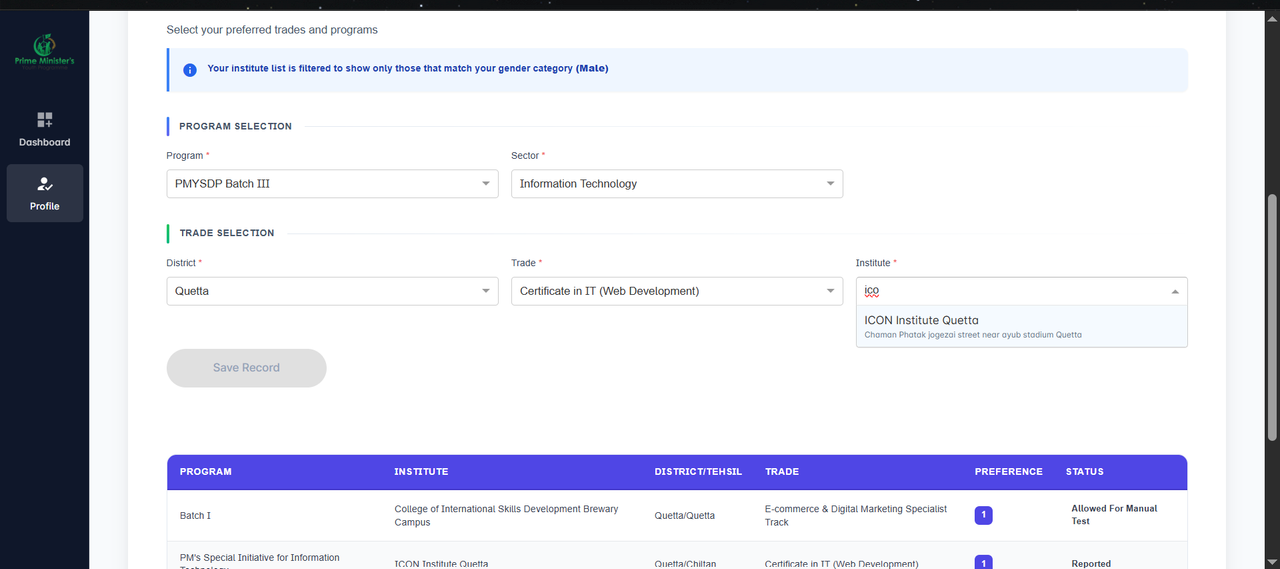Open the Dashboard grid icon

[x=44, y=120]
